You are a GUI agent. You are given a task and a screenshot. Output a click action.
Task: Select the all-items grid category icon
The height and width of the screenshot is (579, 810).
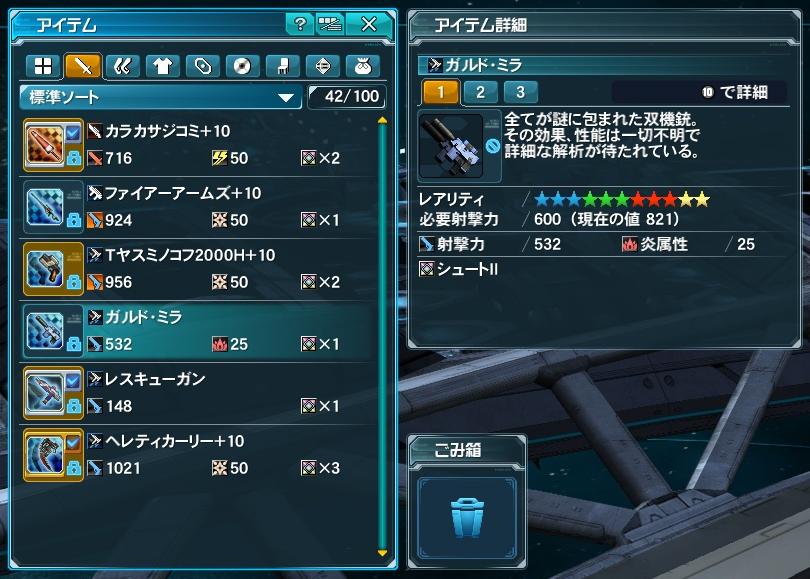43,66
